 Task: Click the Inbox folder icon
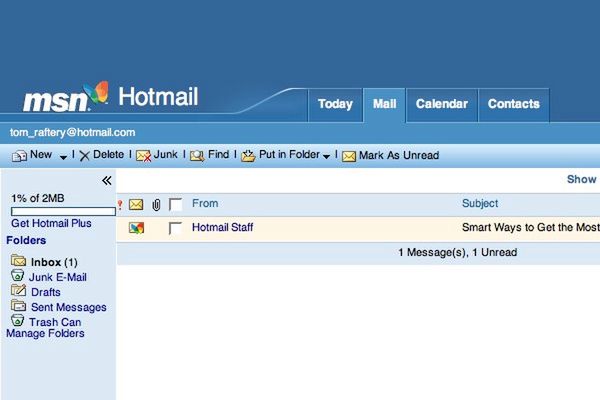[x=18, y=260]
